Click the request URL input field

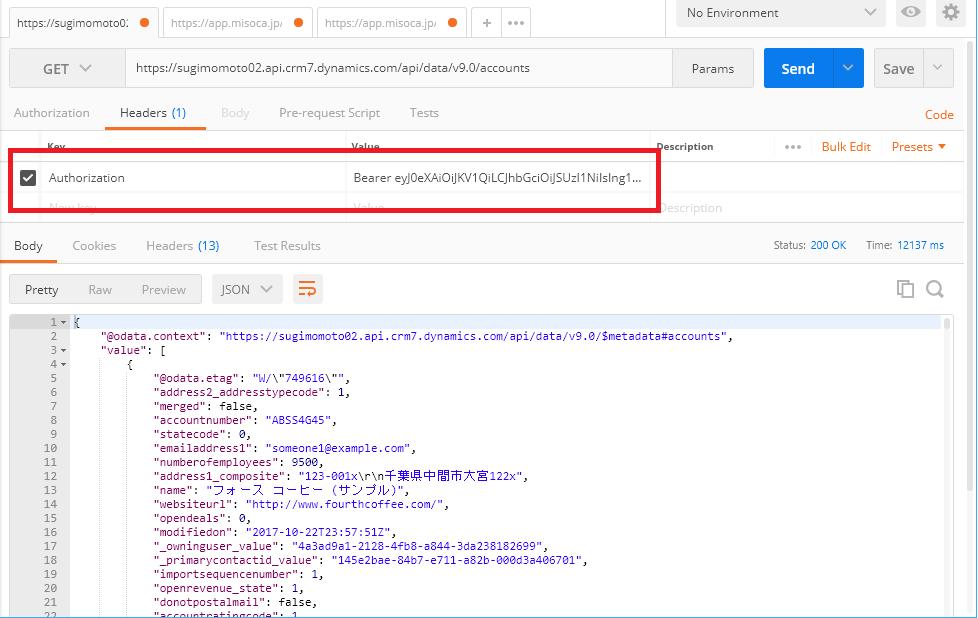click(x=399, y=68)
